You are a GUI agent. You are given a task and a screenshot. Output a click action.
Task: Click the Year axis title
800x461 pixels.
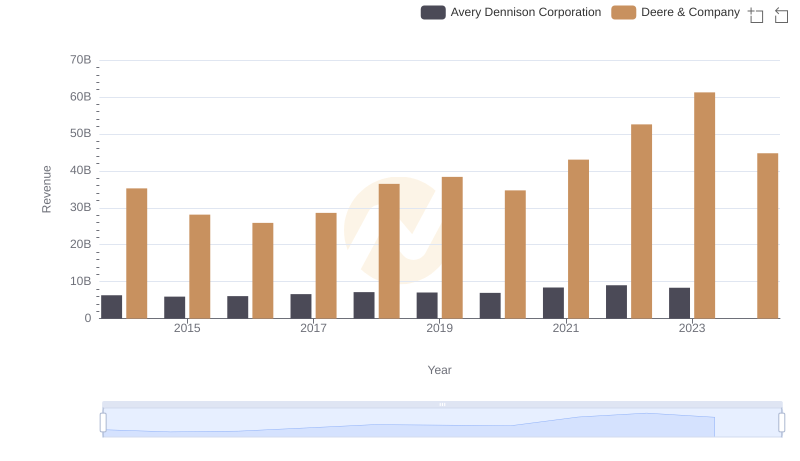439,370
